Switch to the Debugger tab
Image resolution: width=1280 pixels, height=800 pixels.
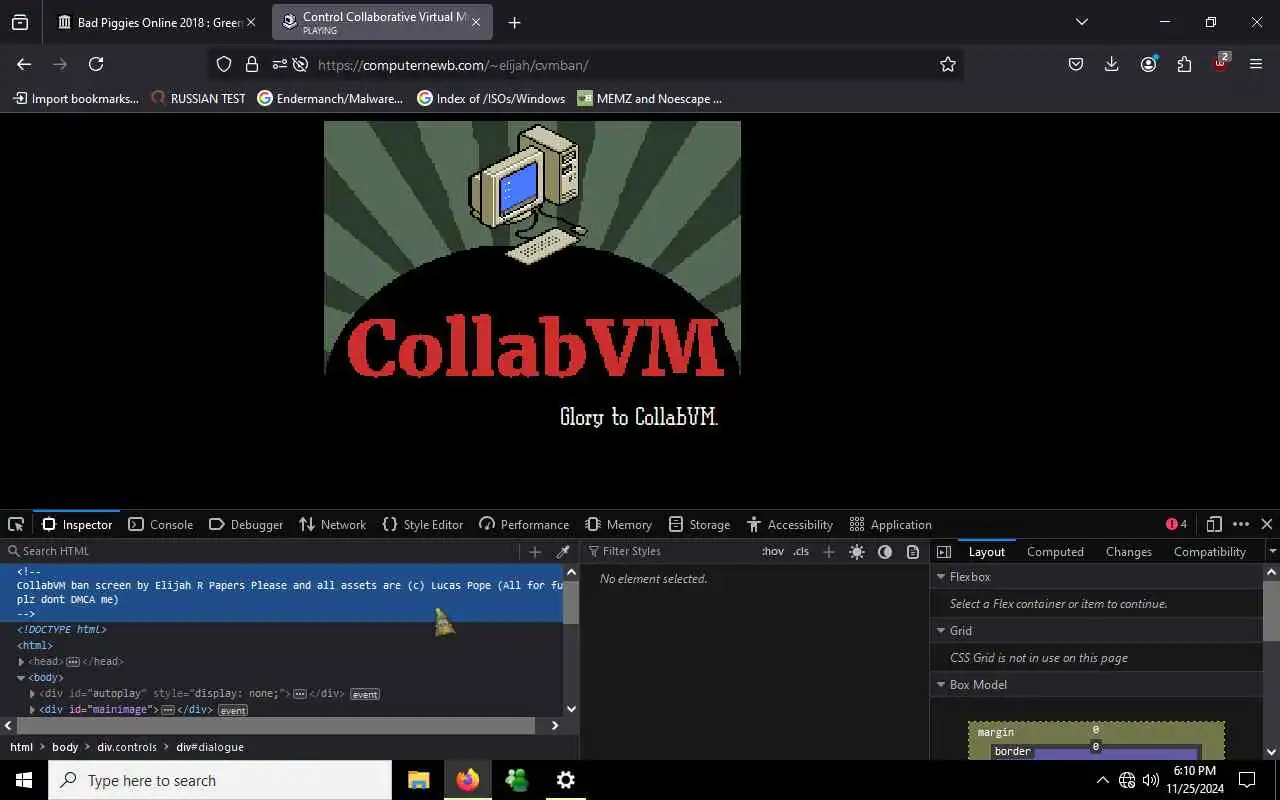coord(246,524)
